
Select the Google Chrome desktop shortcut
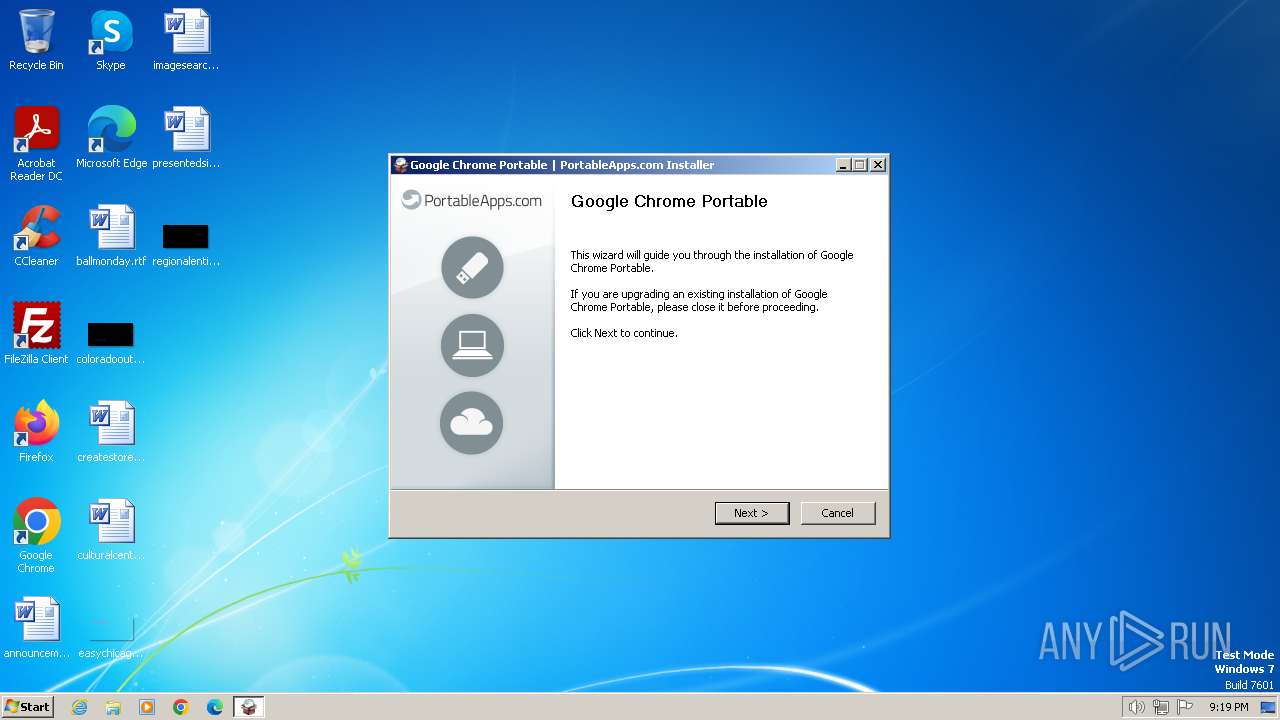(x=36, y=536)
